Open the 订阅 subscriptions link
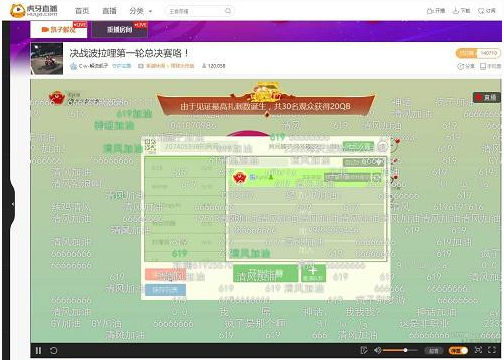 coord(487,11)
